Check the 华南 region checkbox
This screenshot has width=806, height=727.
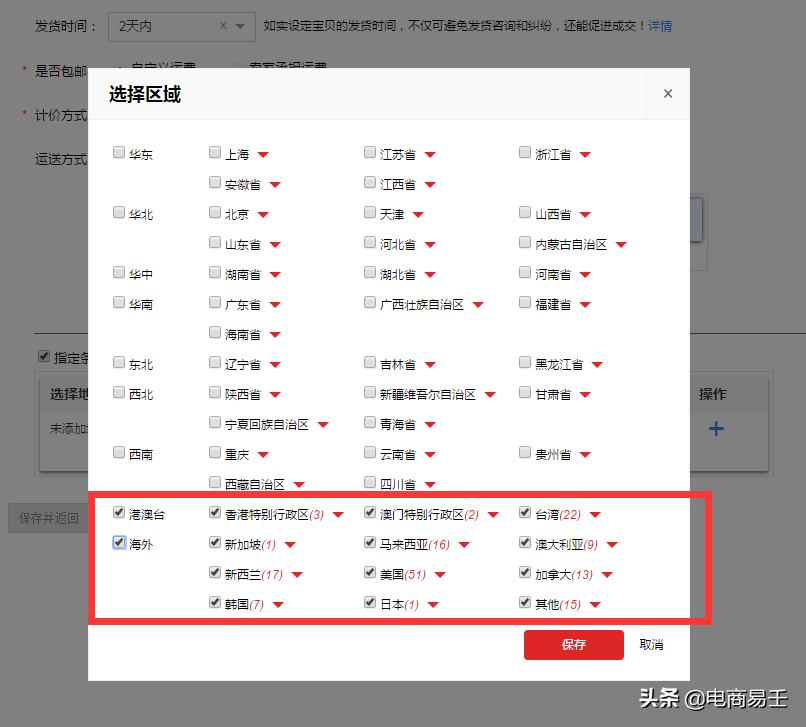pyautogui.click(x=119, y=302)
